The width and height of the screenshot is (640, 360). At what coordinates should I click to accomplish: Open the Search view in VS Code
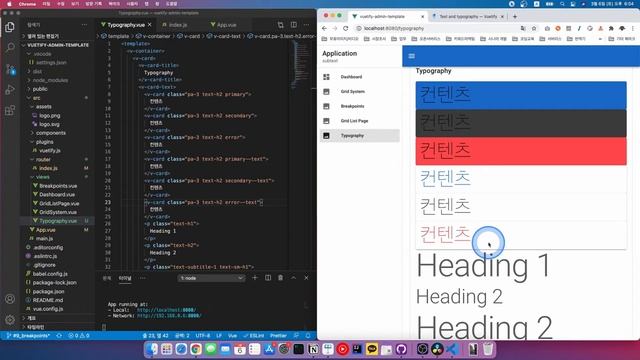point(10,48)
